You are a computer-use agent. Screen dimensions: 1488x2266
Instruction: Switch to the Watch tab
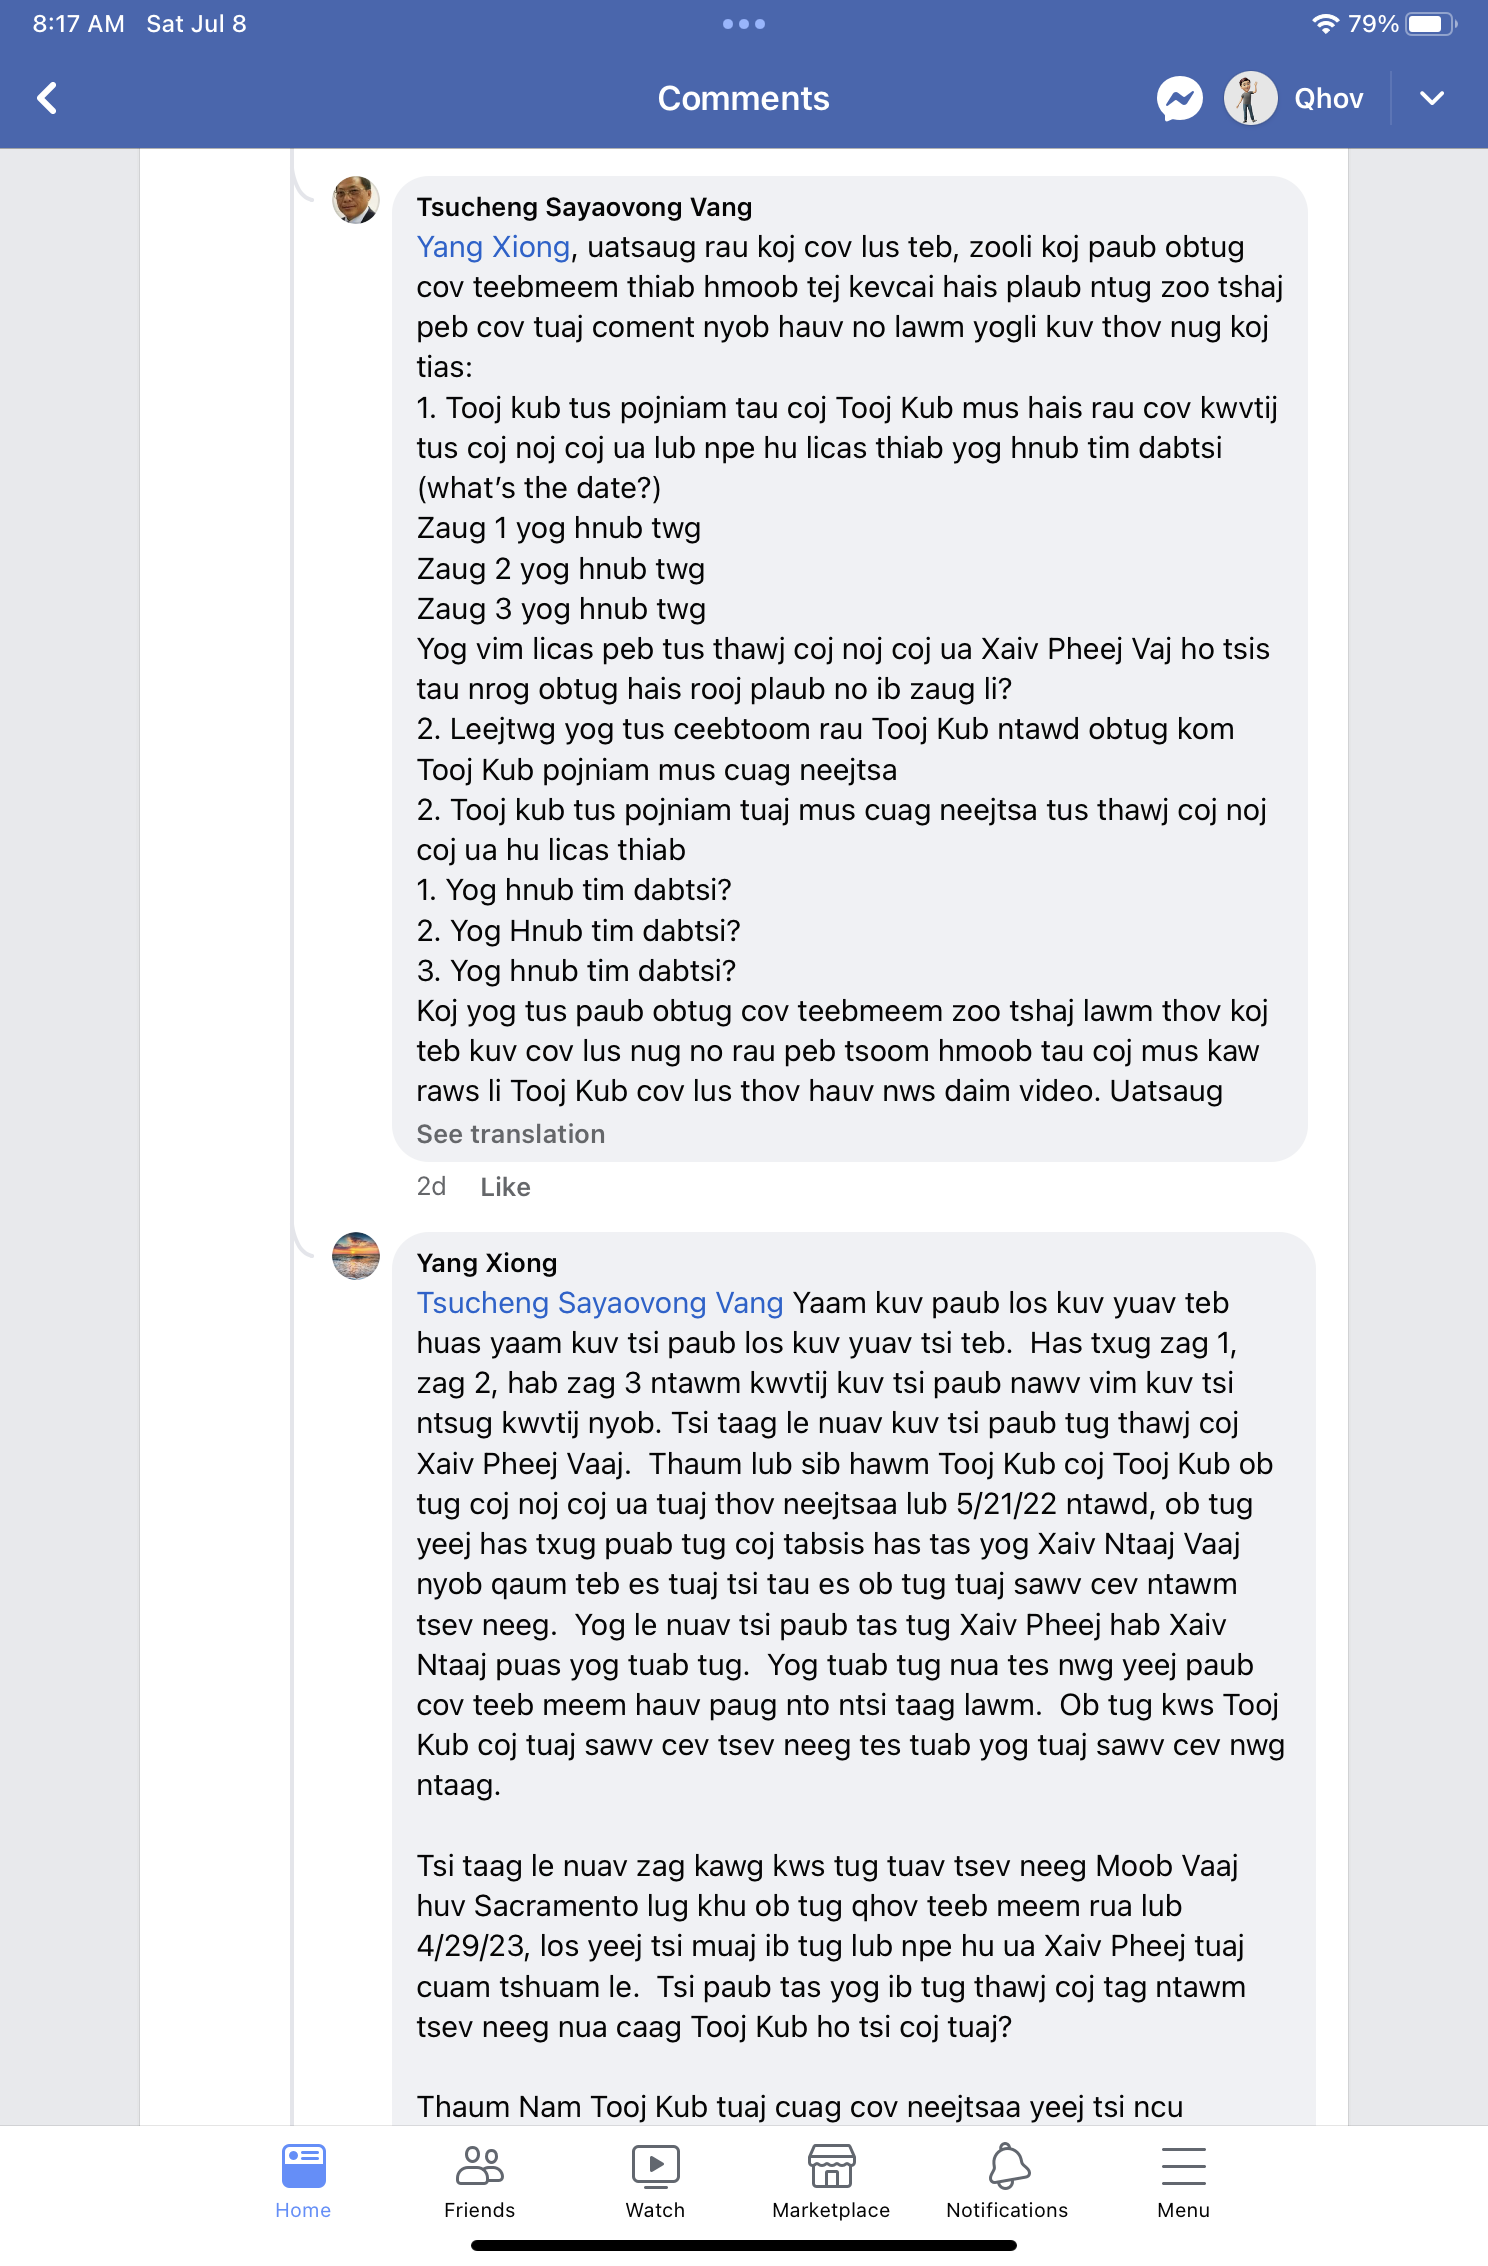[x=655, y=2181]
